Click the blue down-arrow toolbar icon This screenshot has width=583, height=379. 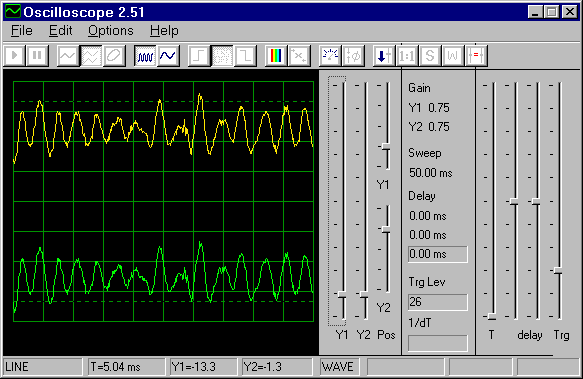pos(384,56)
